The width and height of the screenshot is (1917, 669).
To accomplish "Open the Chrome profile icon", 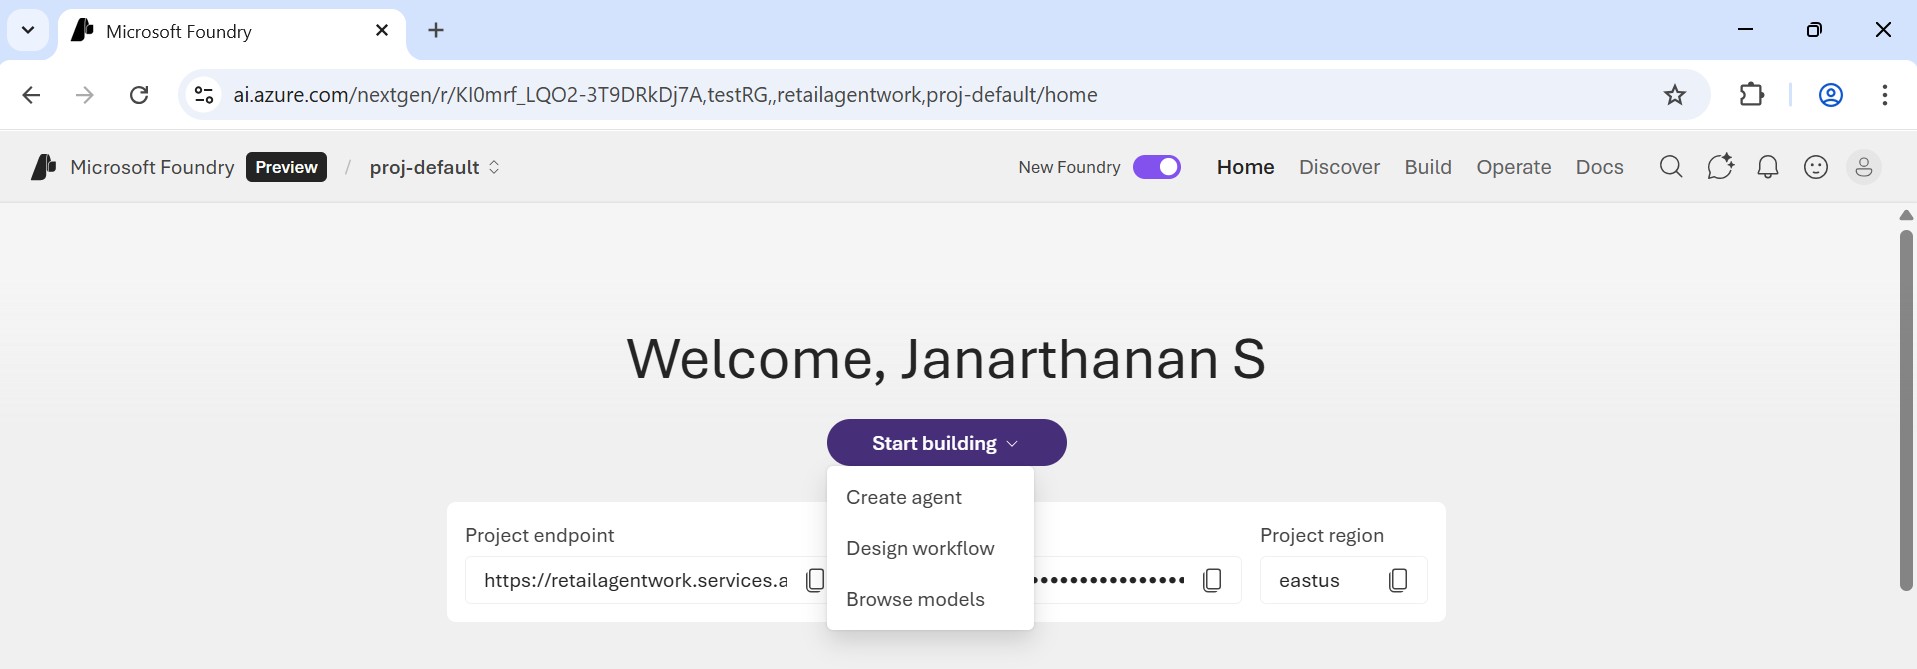I will (x=1831, y=95).
